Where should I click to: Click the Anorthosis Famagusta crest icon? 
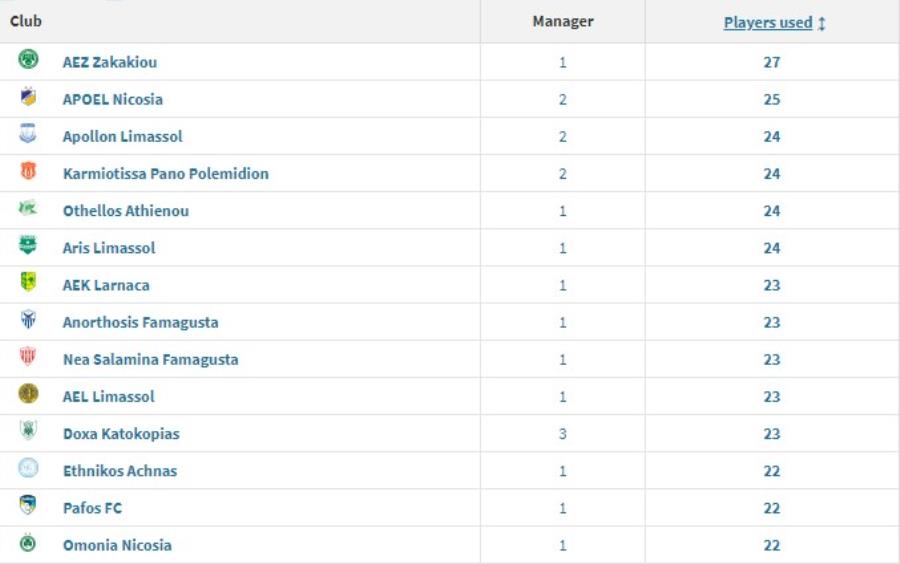28,320
